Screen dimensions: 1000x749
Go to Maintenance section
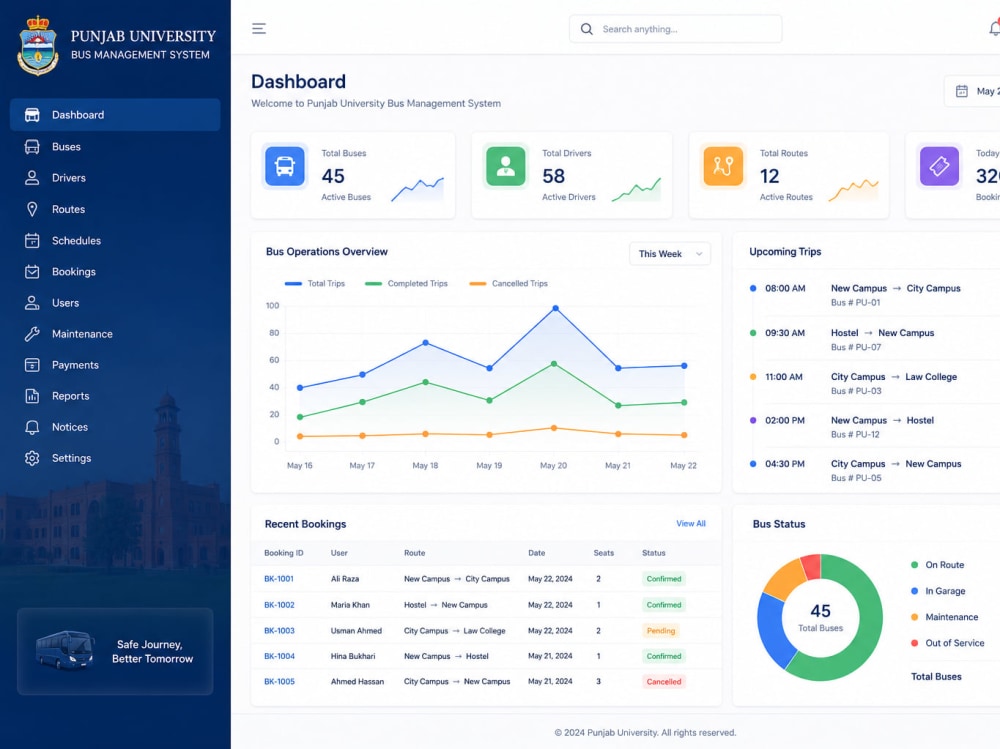[x=115, y=334]
